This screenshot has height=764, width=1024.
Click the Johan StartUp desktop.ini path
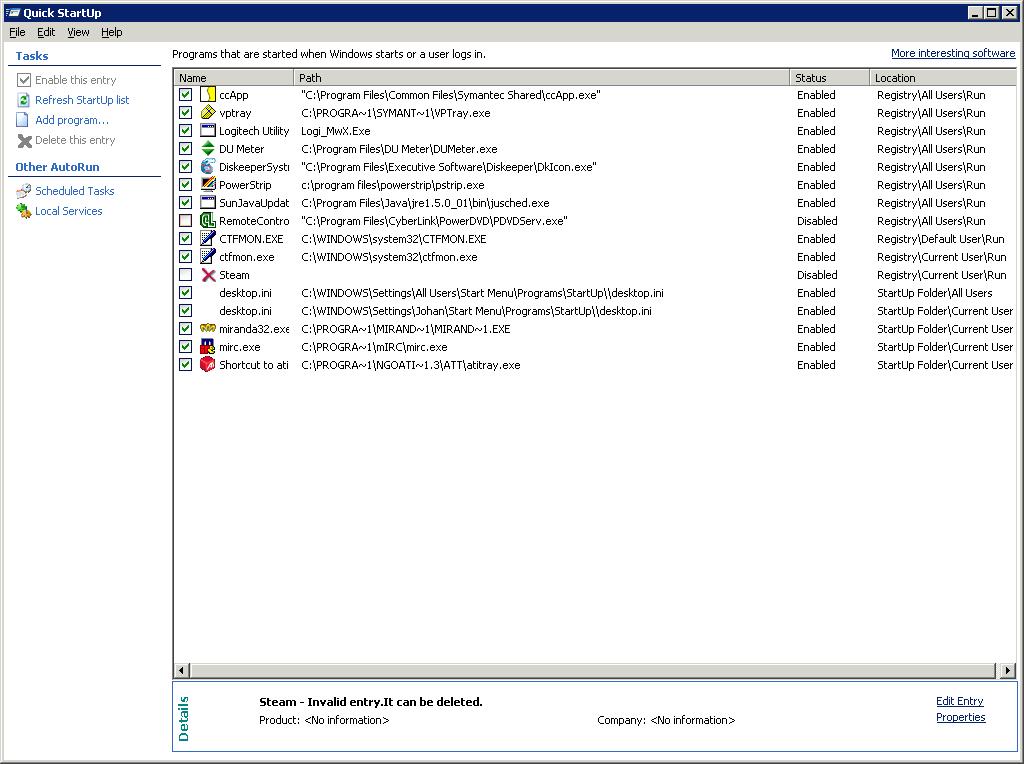click(x=476, y=311)
